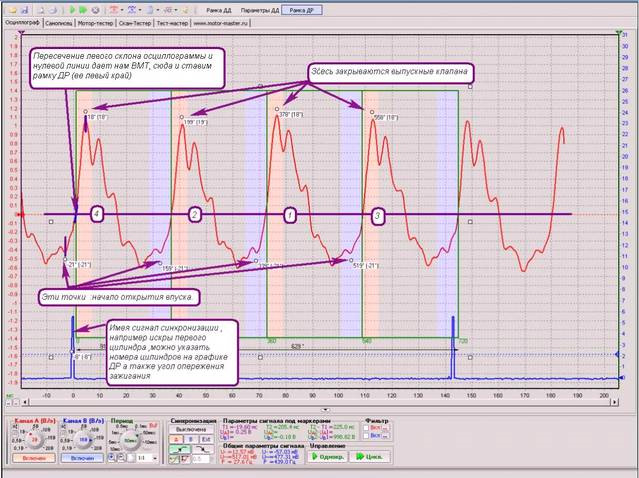Click the 'Параметры ДД' toolbar button
This screenshot has height=478, width=639.
[x=260, y=11]
